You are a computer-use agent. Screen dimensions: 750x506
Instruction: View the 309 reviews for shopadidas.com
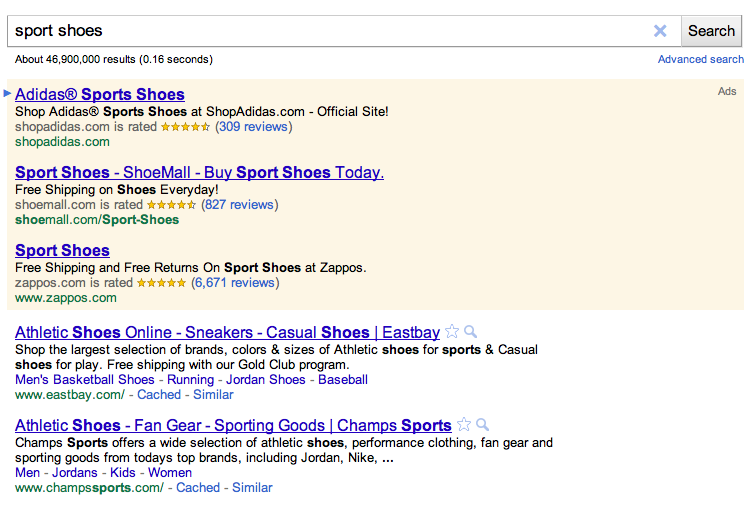point(254,127)
